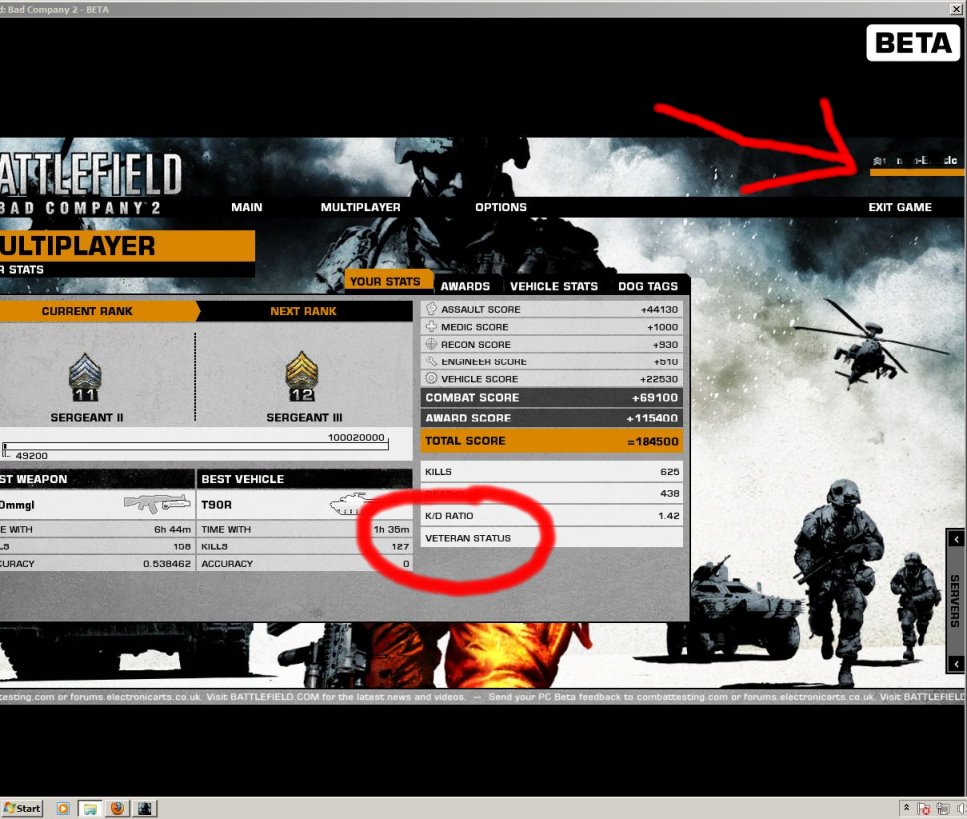Open the OPTIONS menu
This screenshot has height=819, width=967.
[501, 207]
